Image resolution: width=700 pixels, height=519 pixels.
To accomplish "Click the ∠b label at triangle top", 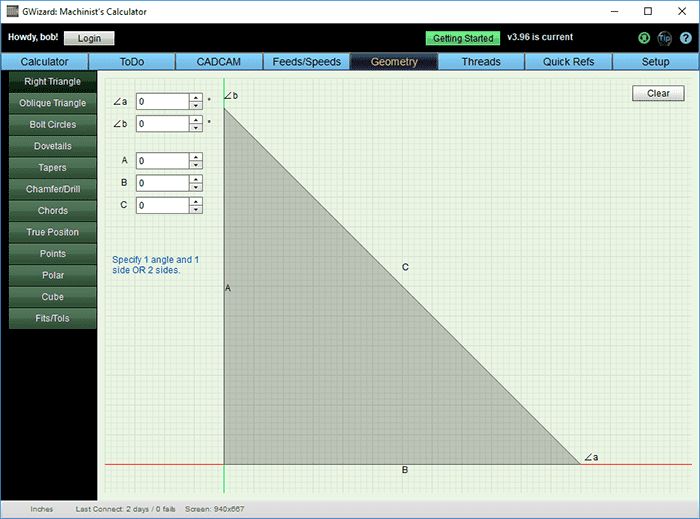I will (x=231, y=95).
